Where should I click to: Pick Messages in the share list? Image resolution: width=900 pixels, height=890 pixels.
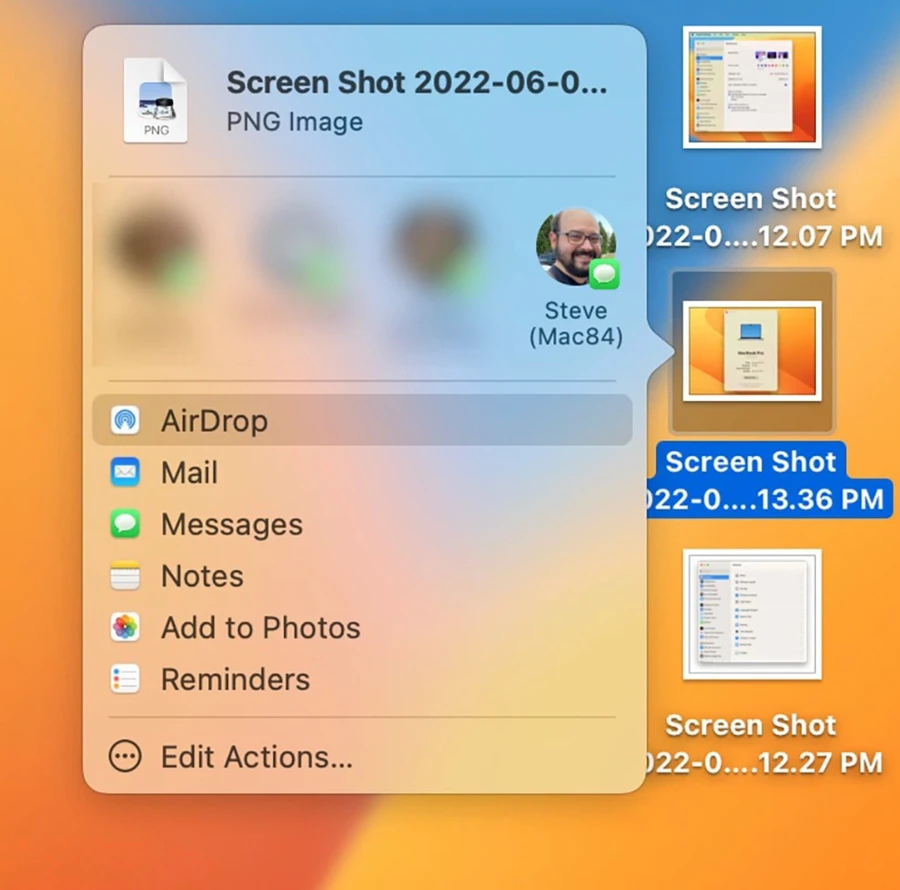[x=362, y=523]
